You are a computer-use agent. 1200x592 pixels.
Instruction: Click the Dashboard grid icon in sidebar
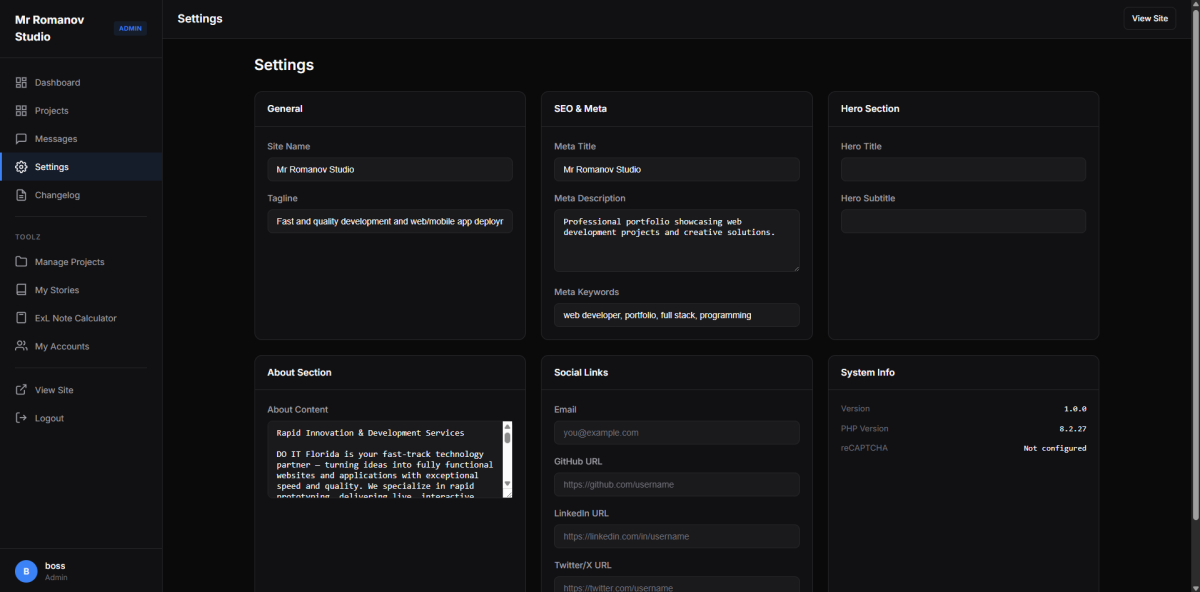pos(21,83)
